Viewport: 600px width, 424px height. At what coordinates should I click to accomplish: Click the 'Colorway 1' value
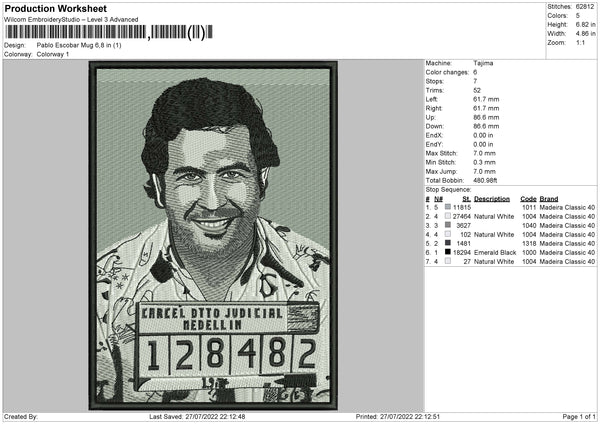[53, 54]
